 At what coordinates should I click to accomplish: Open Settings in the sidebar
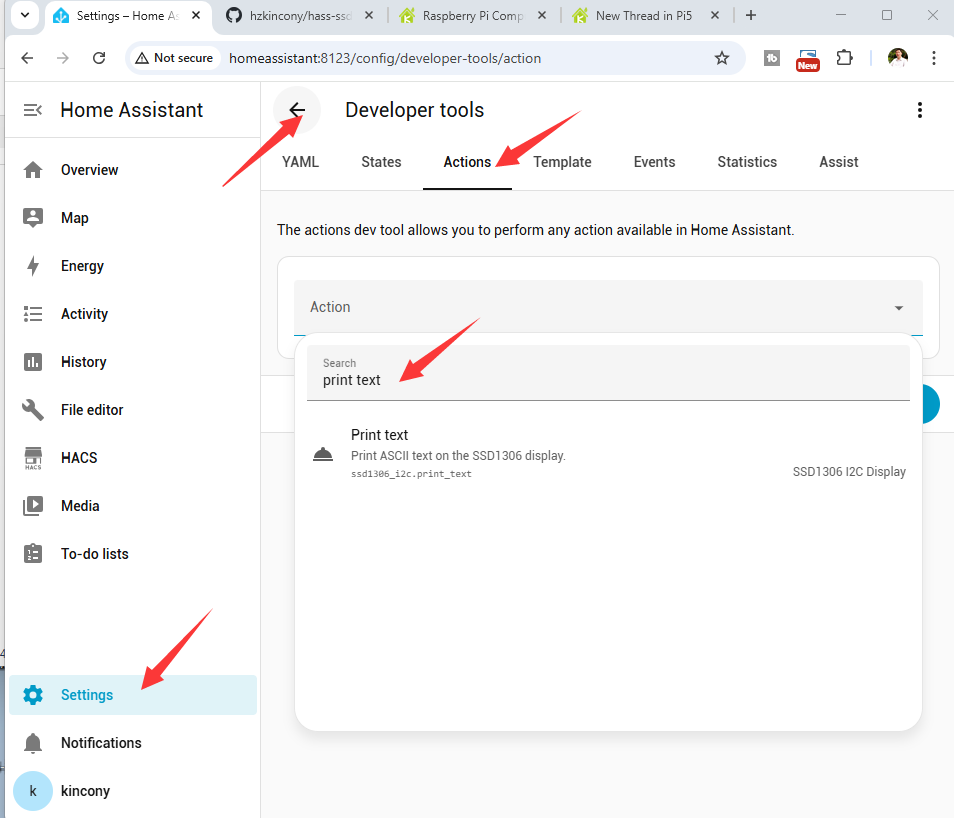tap(87, 695)
